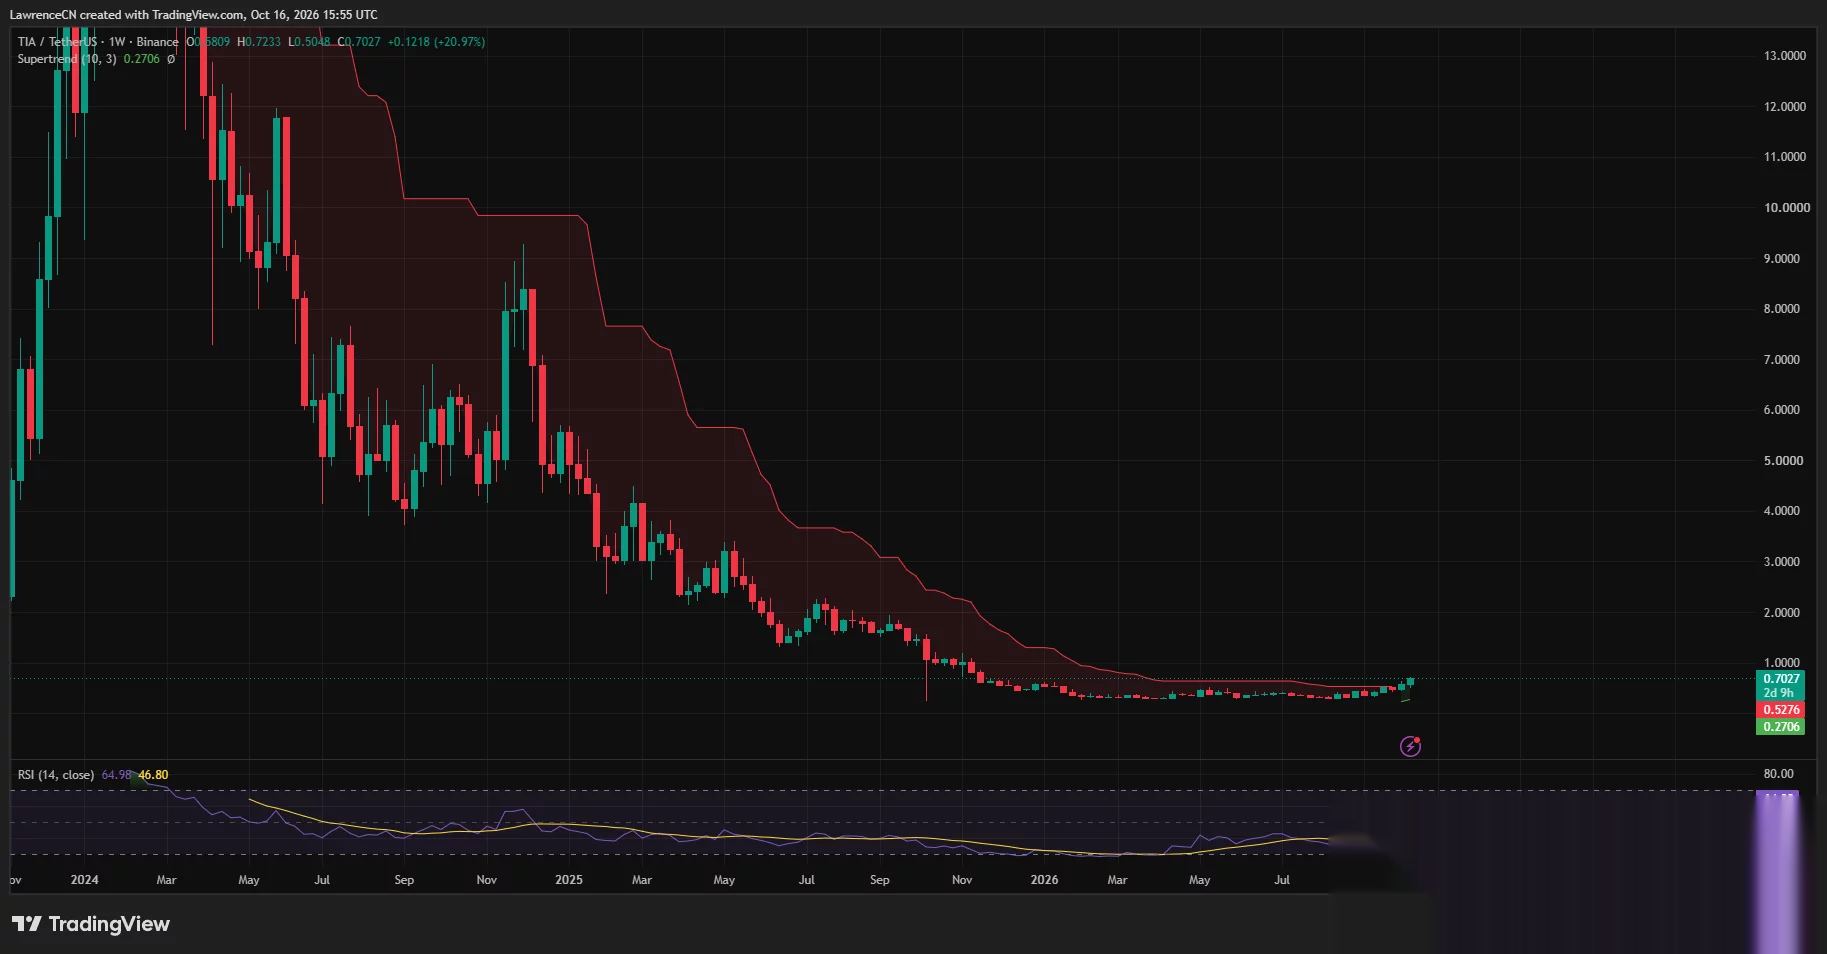The width and height of the screenshot is (1827, 954).
Task: Click the 1.0000 price scale label
Action: click(1782, 663)
